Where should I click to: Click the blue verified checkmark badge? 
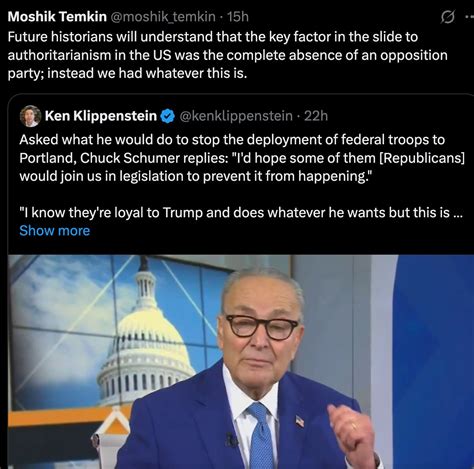[x=168, y=116]
